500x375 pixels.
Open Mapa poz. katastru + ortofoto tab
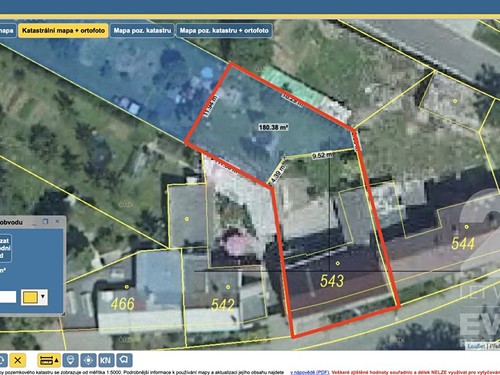(224, 31)
